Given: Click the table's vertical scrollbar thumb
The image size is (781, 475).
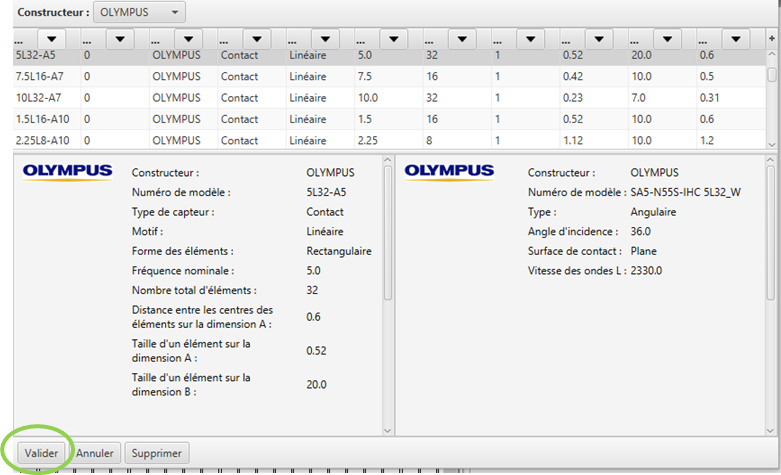Looking at the screenshot, I should tap(772, 75).
